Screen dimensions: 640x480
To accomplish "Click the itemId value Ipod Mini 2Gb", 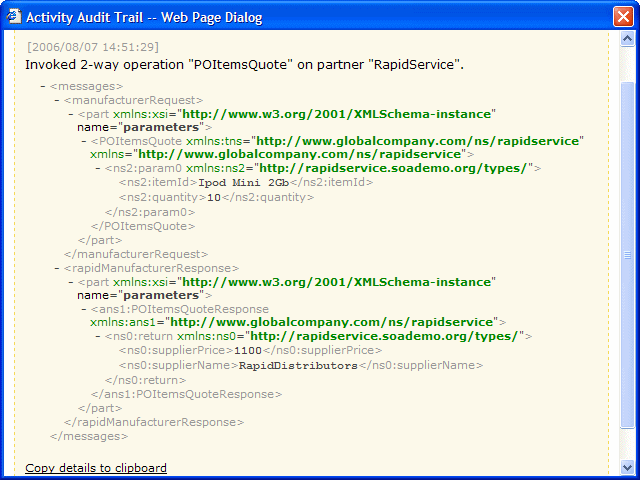I will point(244,182).
